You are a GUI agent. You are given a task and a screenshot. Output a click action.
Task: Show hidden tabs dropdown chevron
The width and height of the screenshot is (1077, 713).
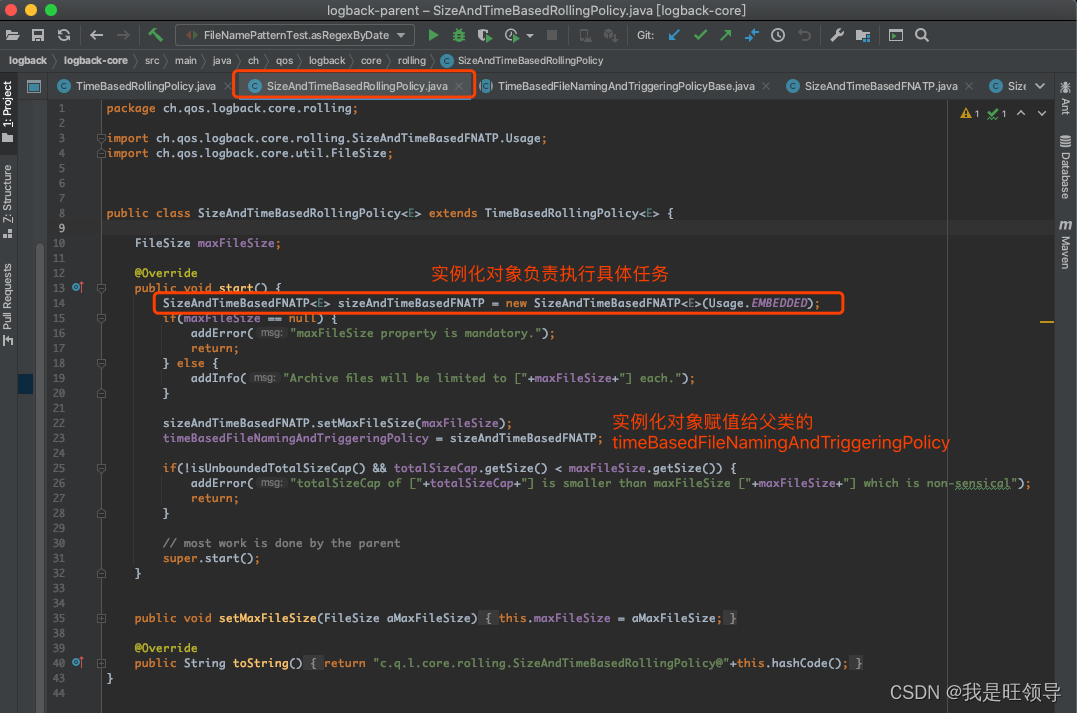[1040, 86]
